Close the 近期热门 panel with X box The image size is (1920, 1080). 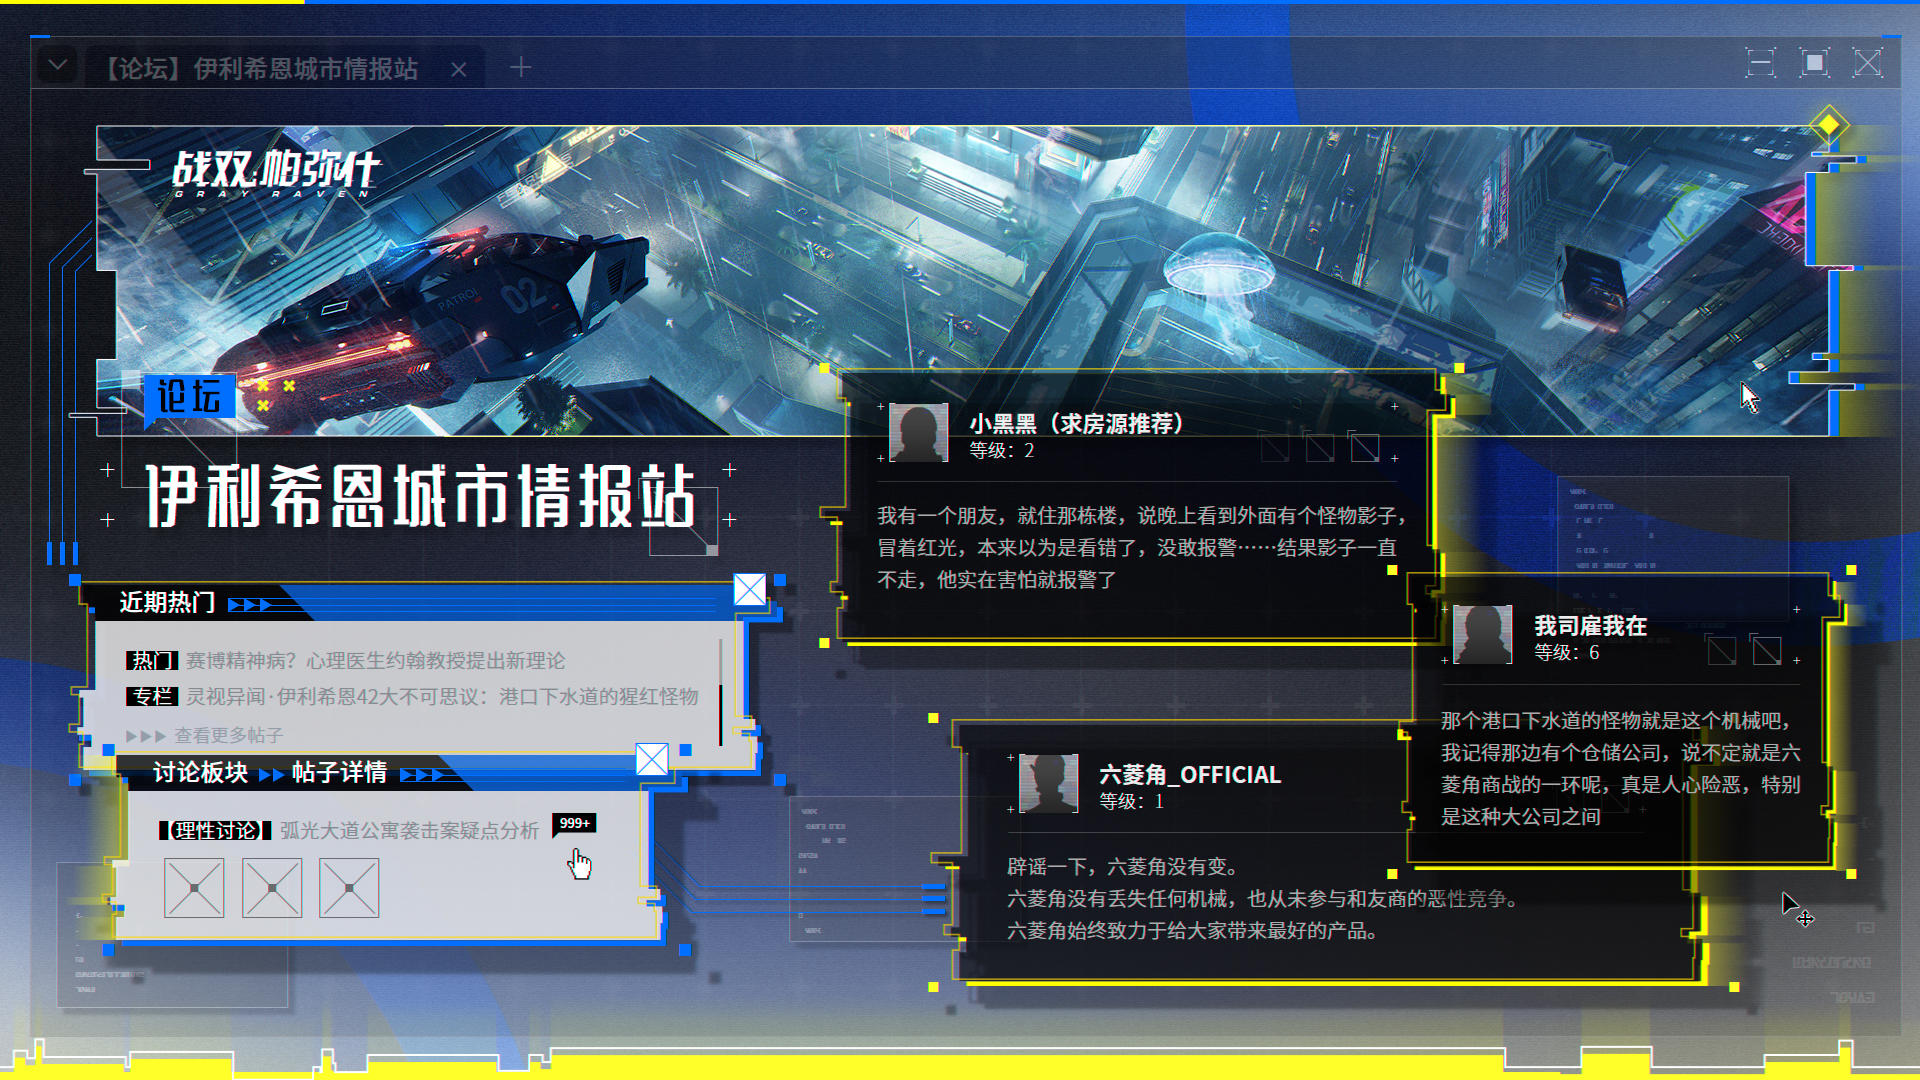point(750,589)
